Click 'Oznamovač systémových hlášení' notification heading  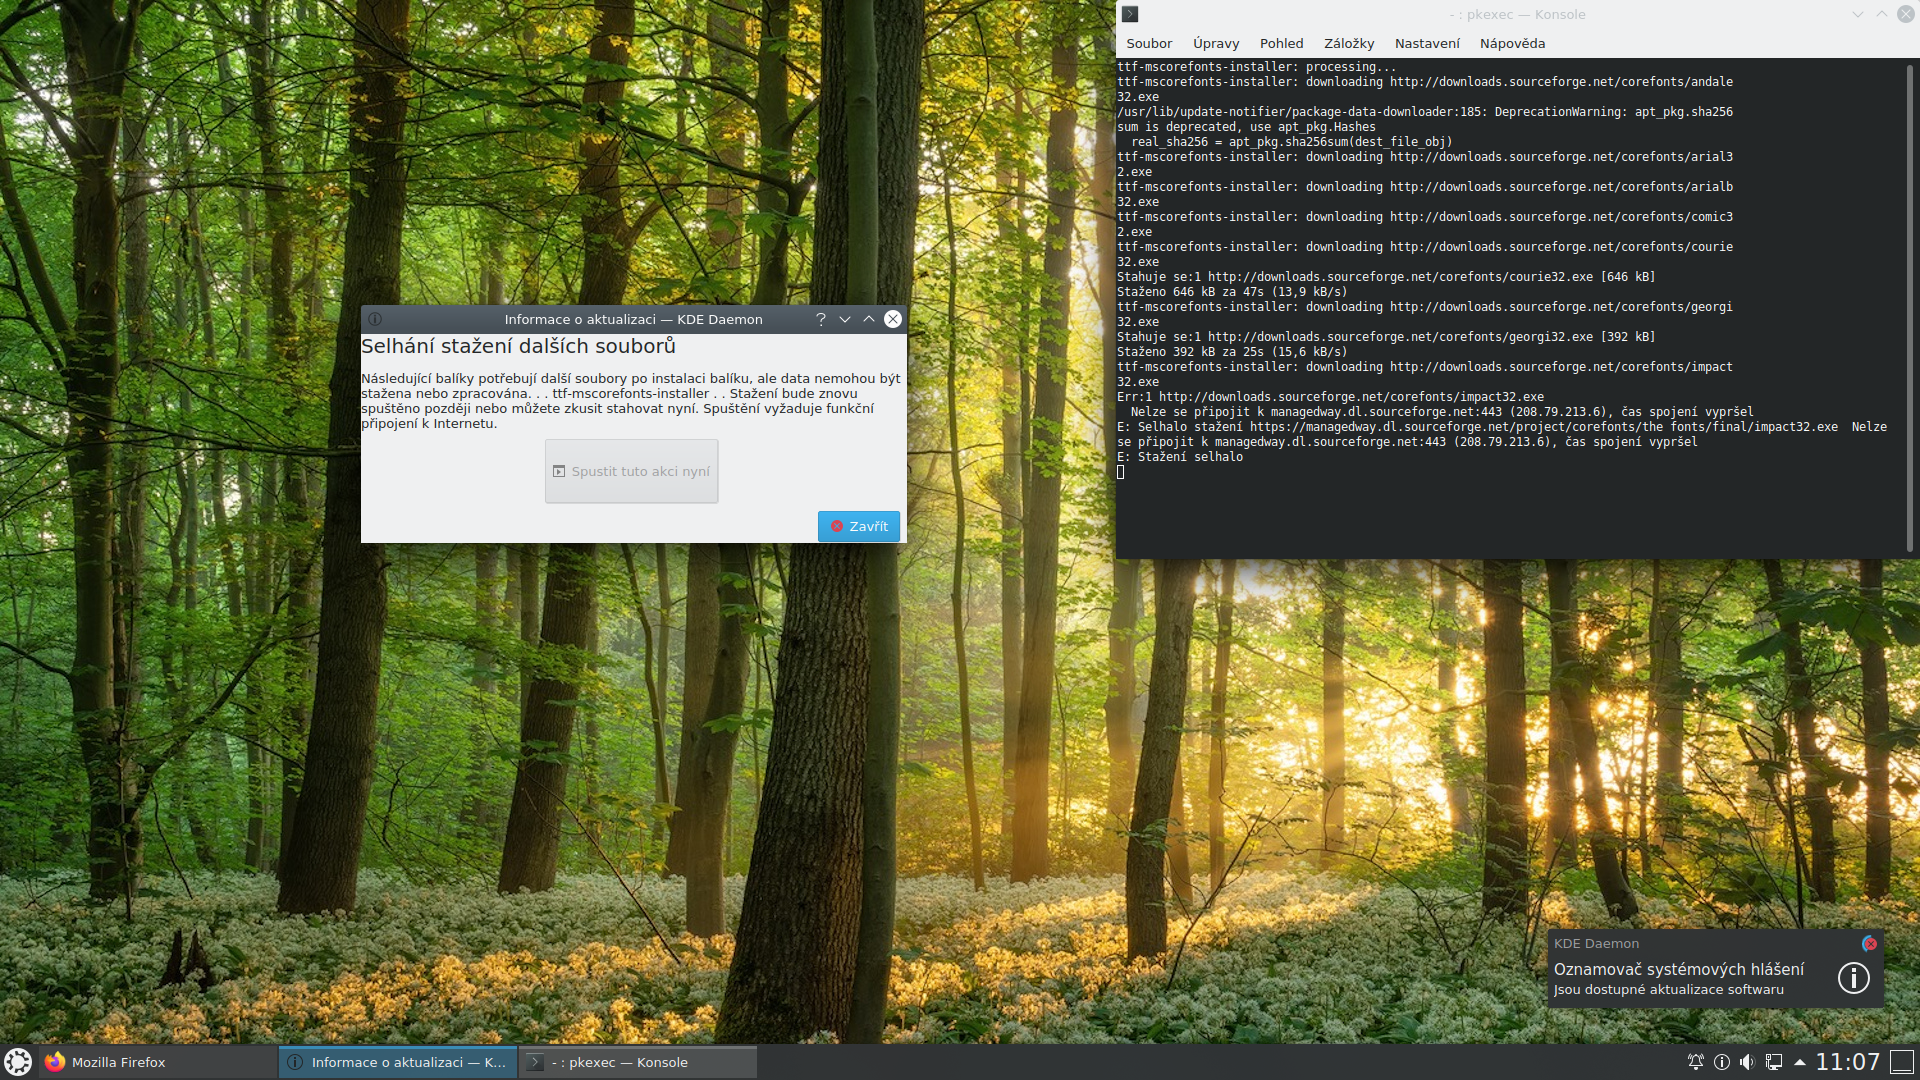tap(1679, 969)
